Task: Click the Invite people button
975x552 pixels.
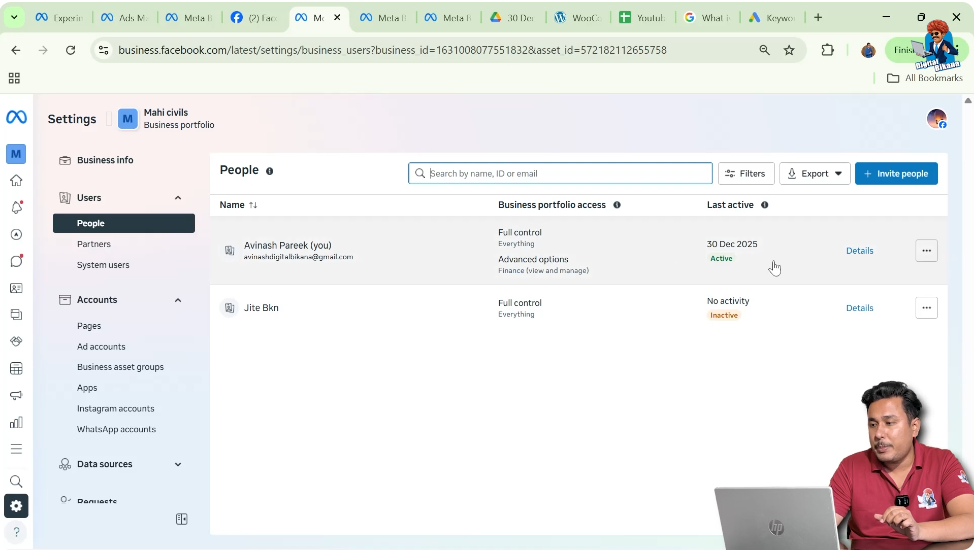Action: click(896, 173)
